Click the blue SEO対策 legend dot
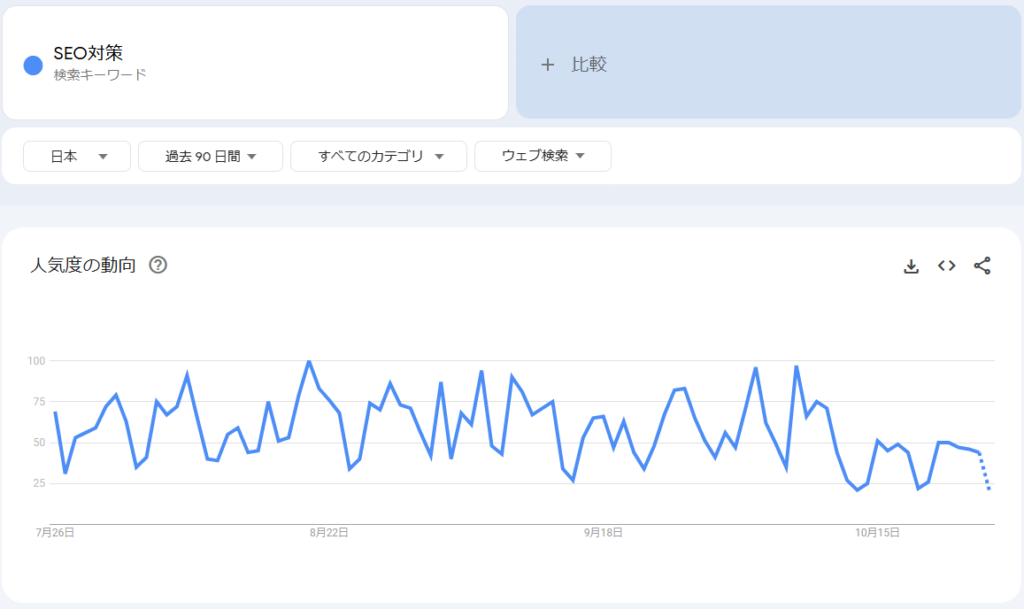Viewport: 1024px width, 609px height. [31, 64]
